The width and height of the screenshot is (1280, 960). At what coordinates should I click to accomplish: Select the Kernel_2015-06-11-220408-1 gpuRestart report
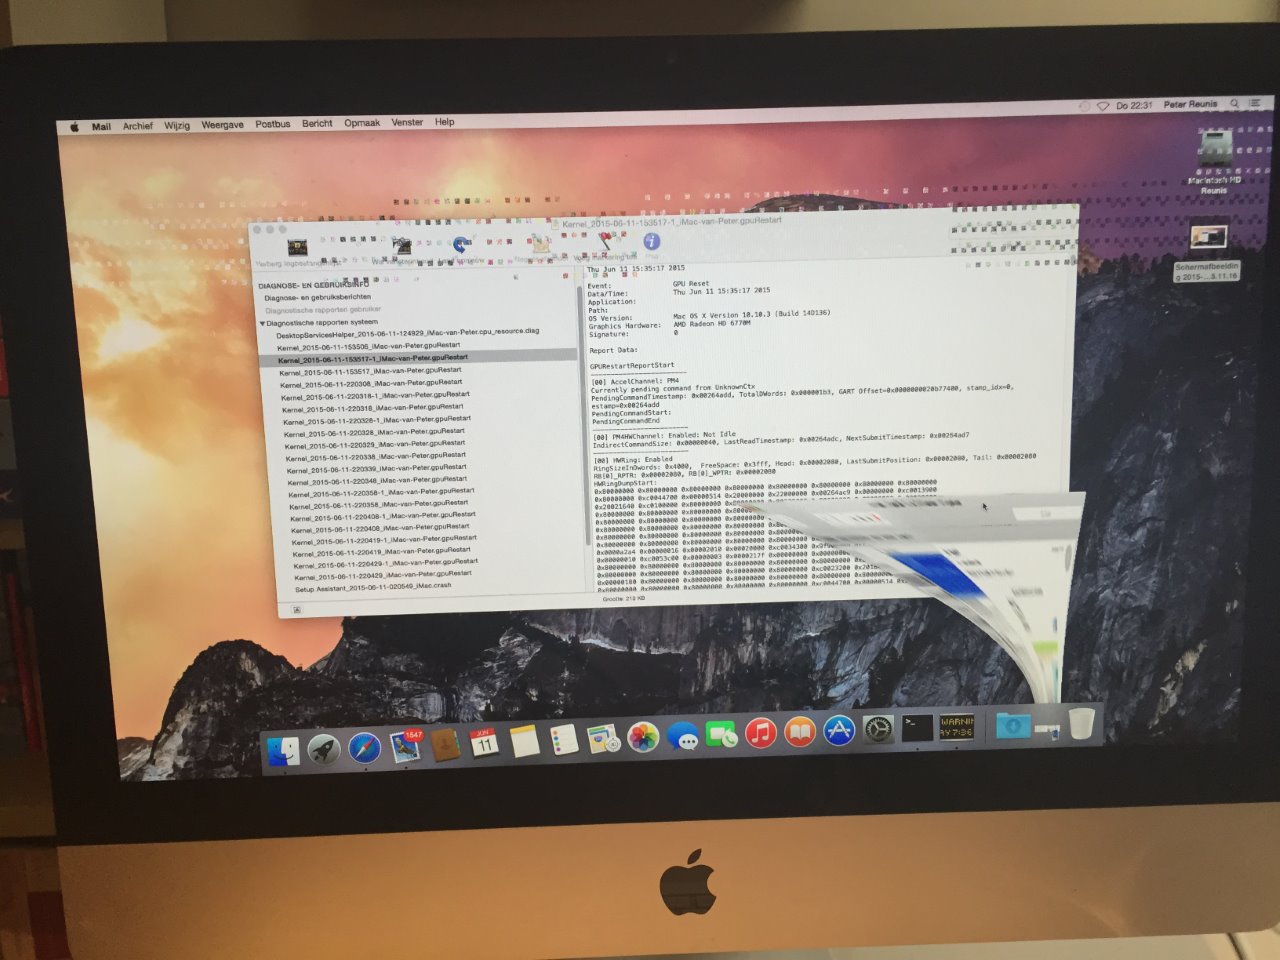tap(383, 517)
